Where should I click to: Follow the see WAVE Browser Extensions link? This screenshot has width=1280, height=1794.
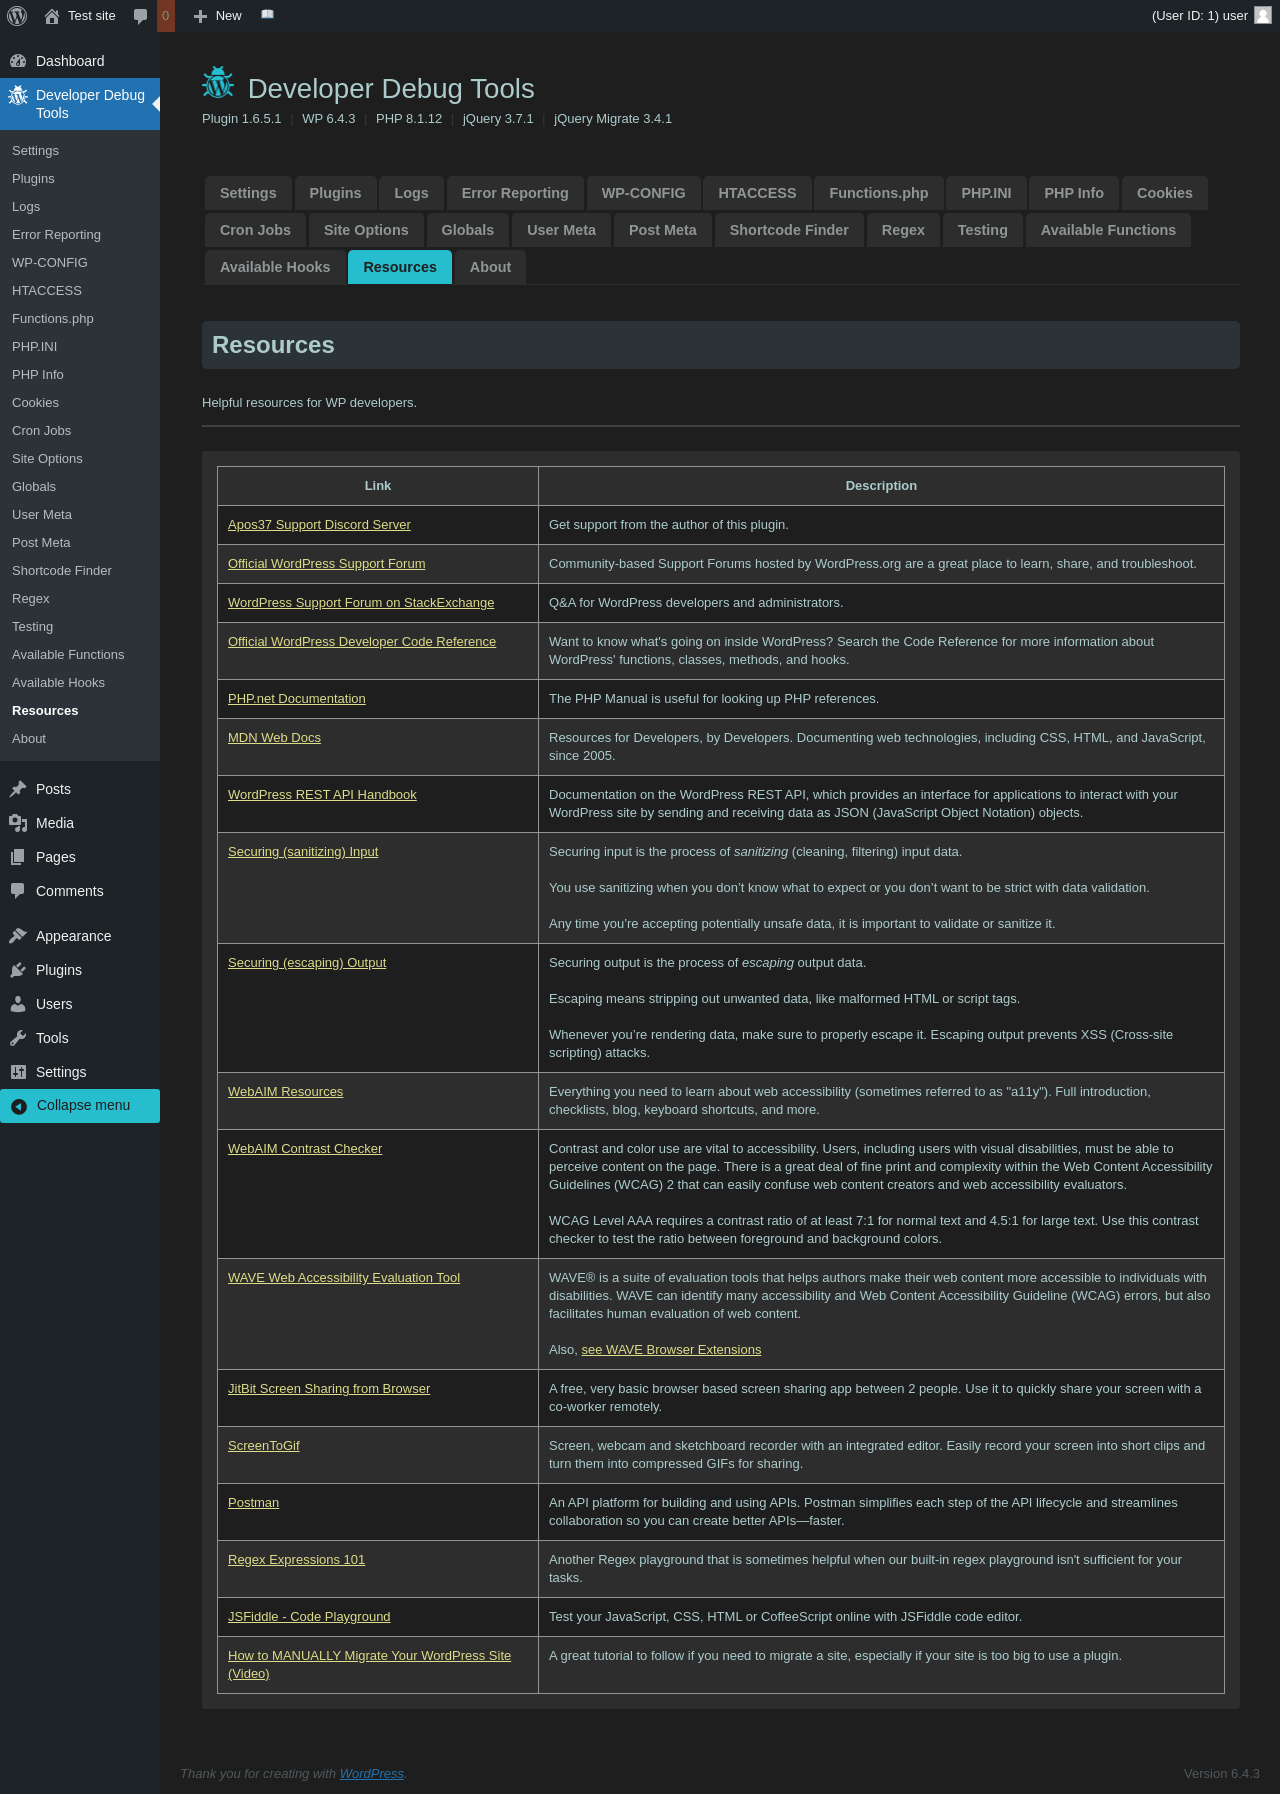coord(671,1350)
